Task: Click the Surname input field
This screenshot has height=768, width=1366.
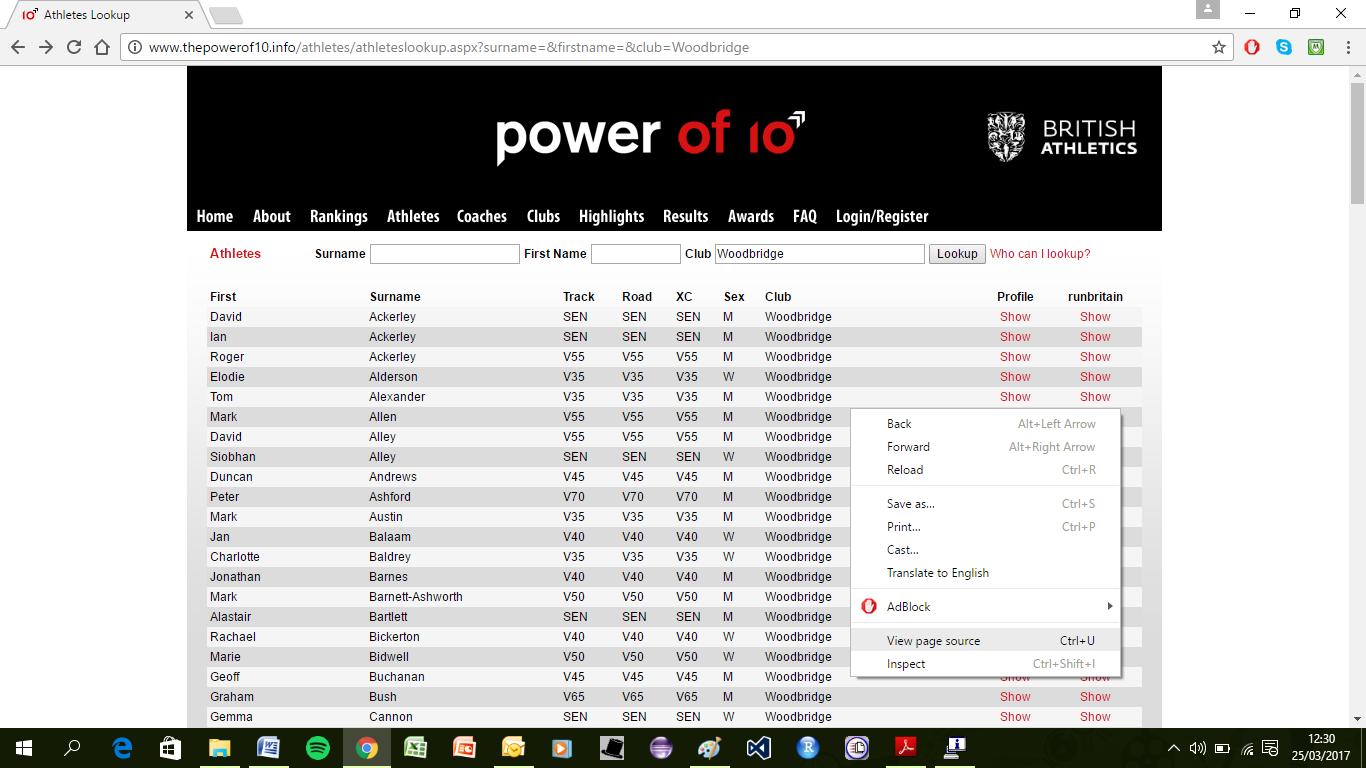Action: tap(444, 254)
